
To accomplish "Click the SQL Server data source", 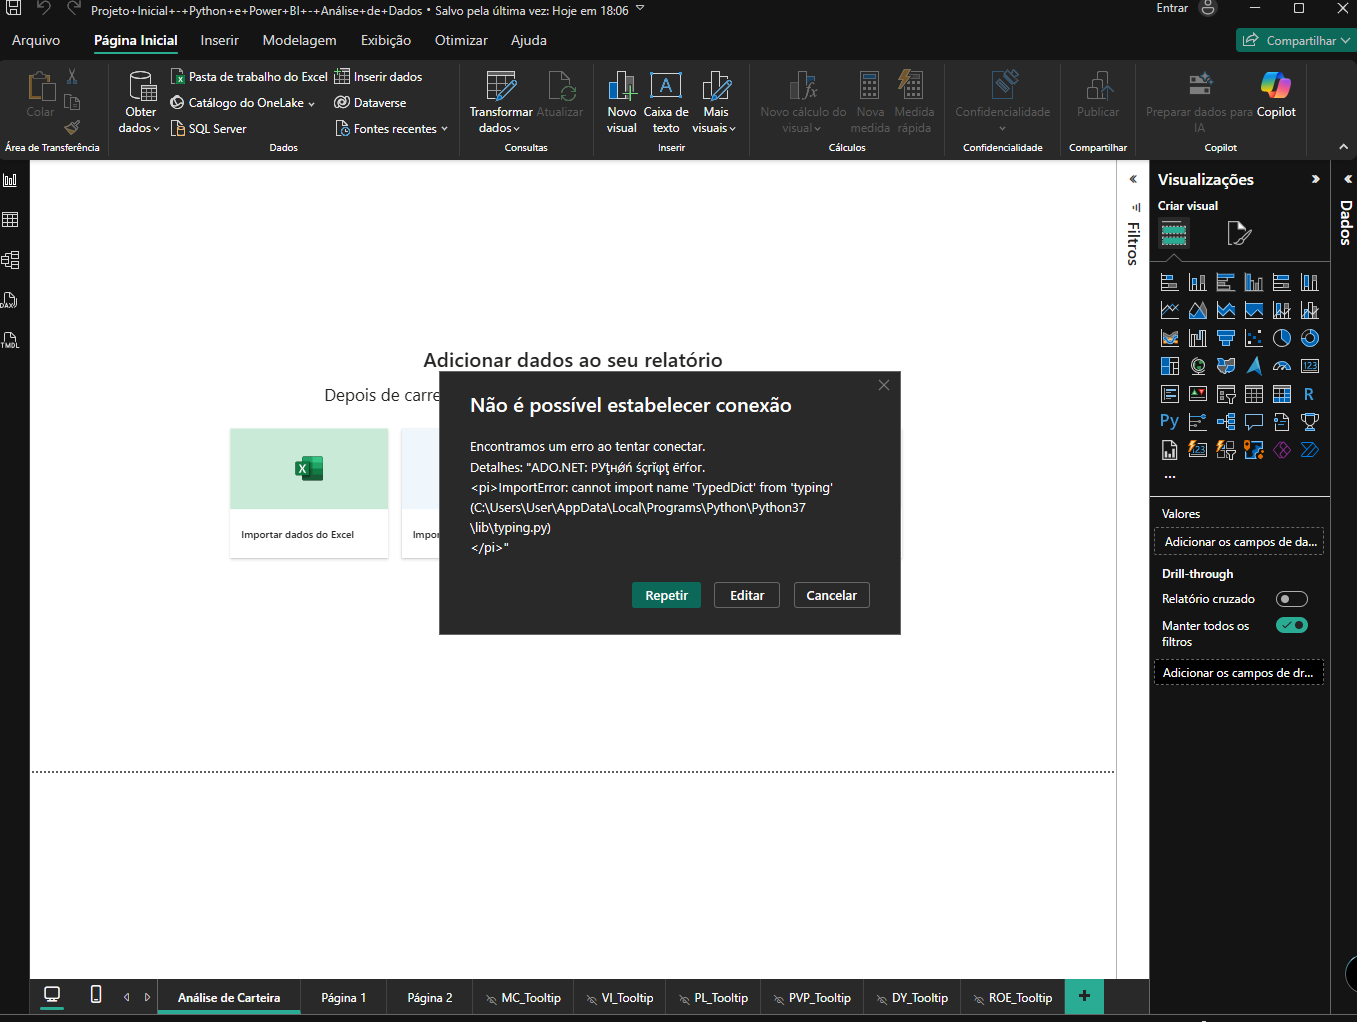I will click(x=208, y=129).
